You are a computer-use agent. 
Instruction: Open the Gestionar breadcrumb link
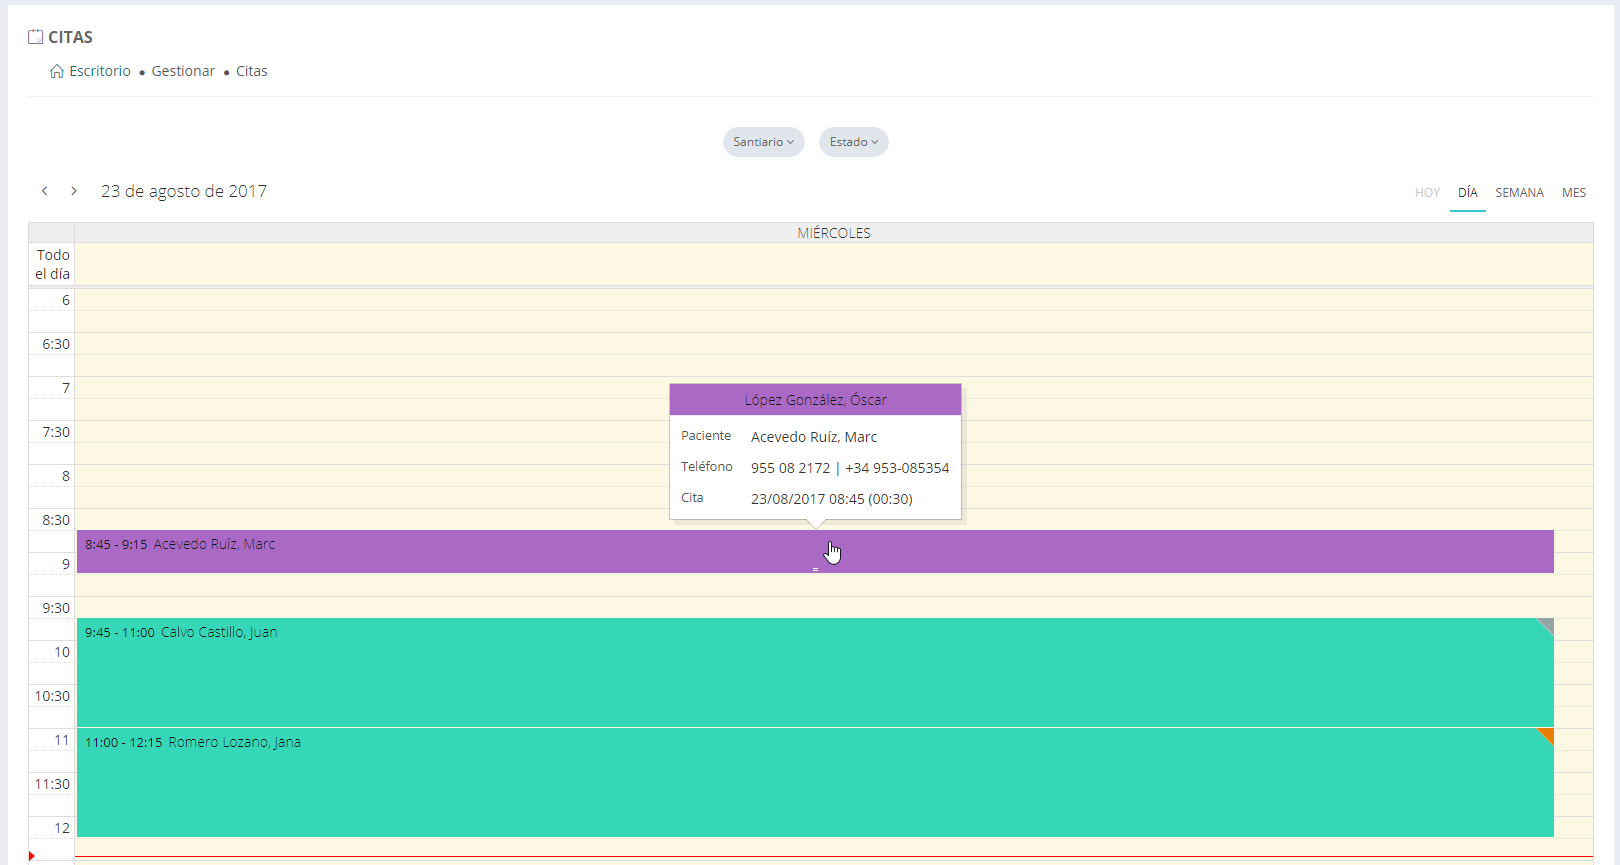click(x=183, y=71)
